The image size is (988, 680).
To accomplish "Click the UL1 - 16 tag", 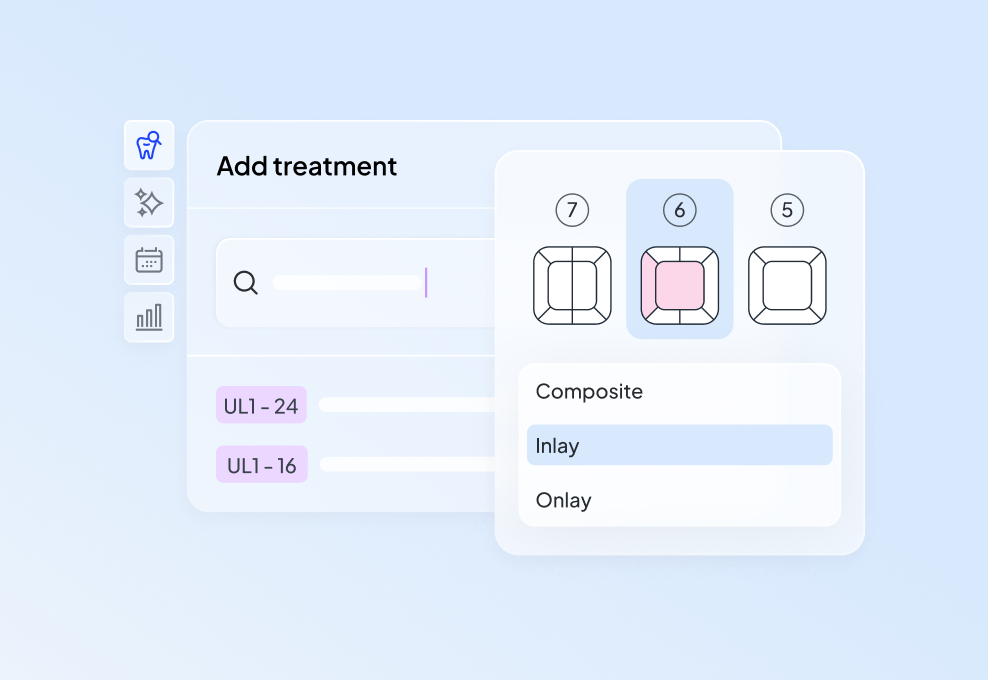I will coord(261,465).
